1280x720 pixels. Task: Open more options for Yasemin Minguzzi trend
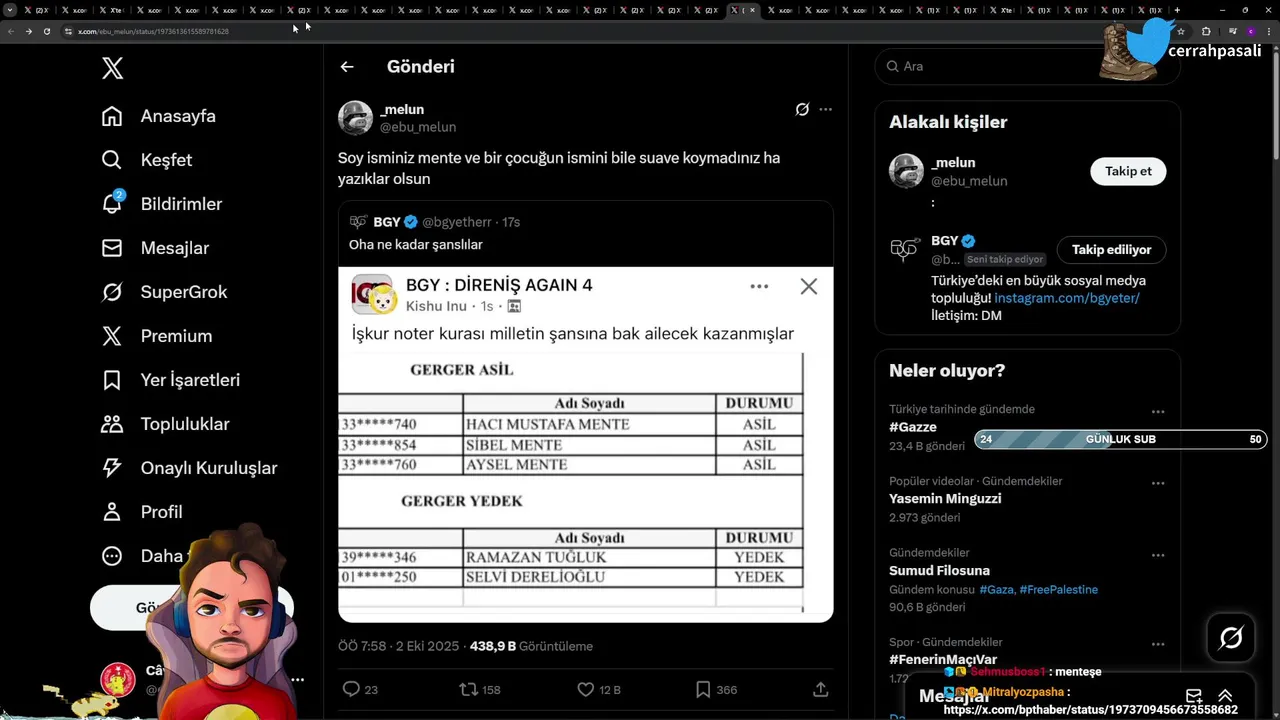(1158, 483)
